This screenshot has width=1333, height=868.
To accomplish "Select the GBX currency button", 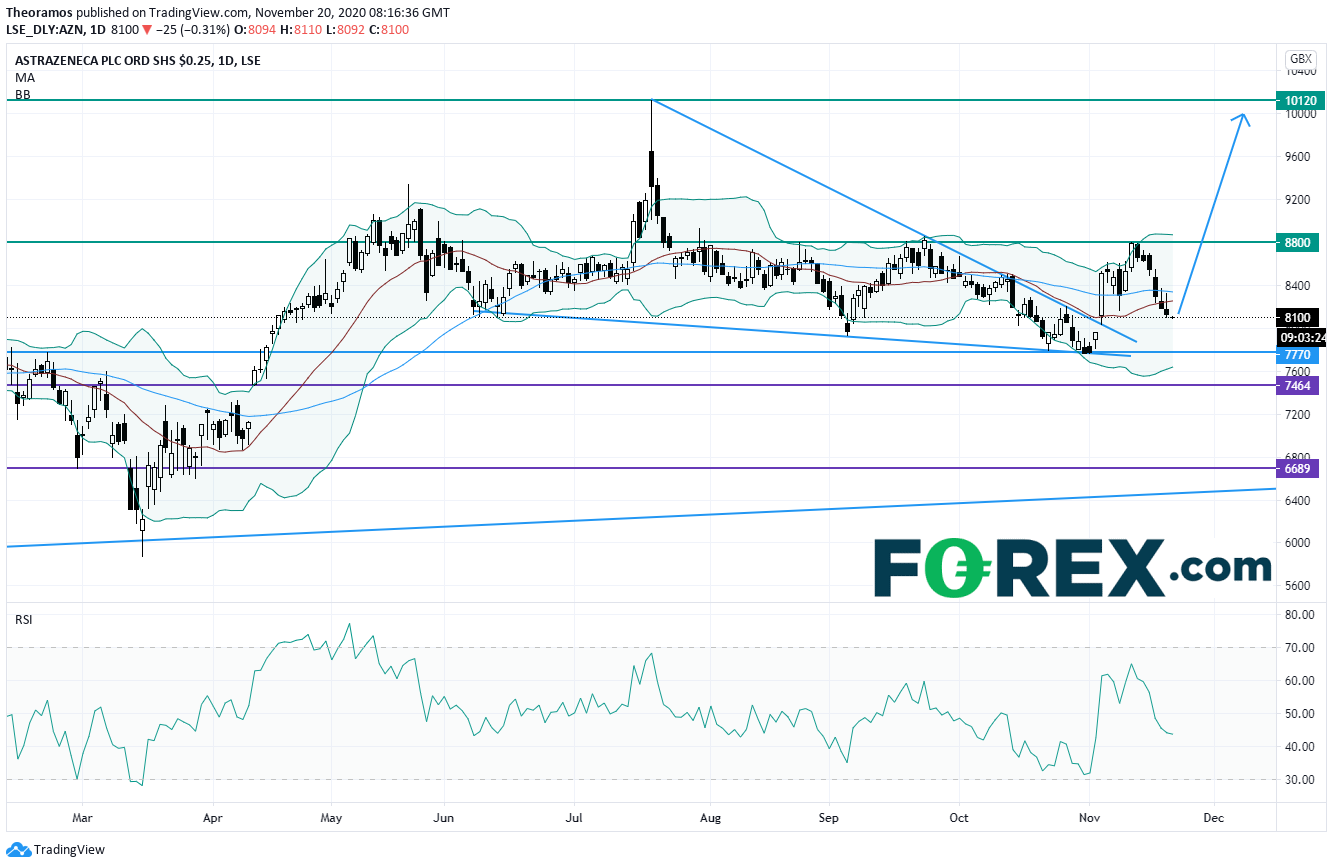I will click(1300, 59).
